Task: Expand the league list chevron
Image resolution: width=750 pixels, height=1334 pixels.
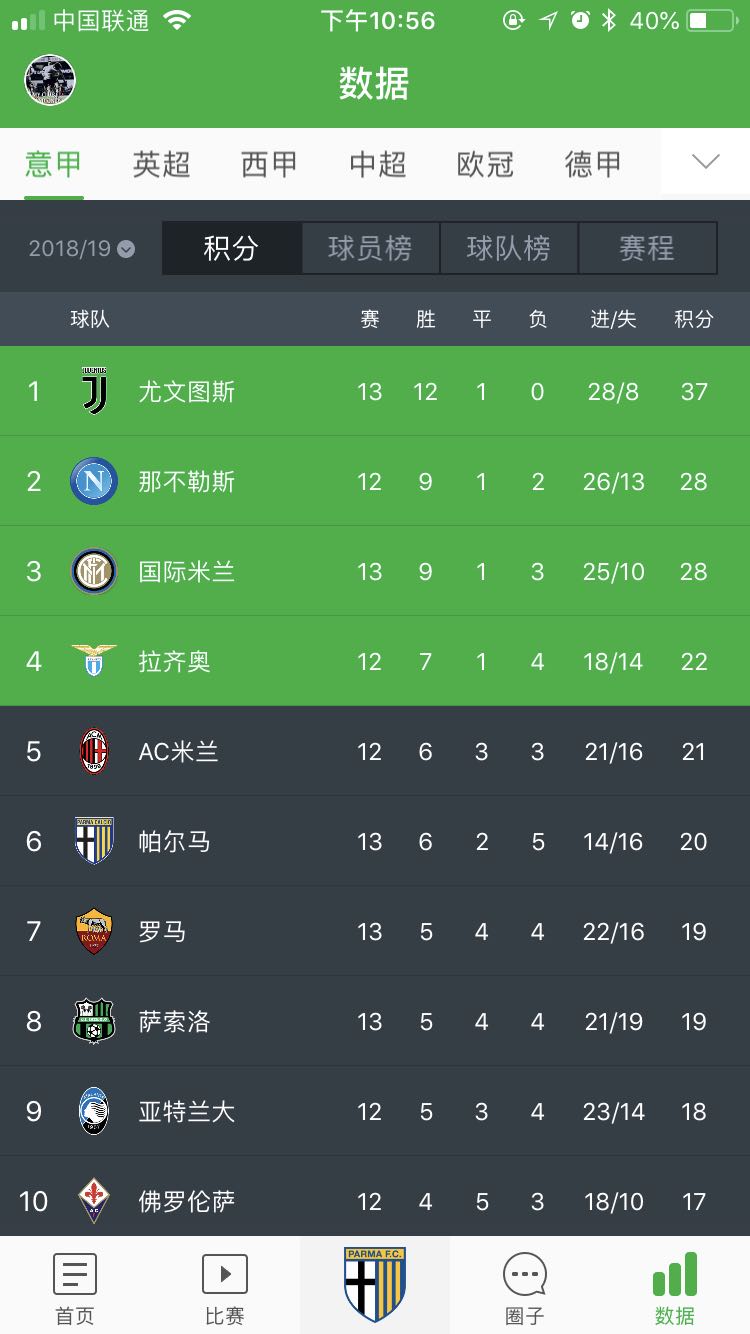Action: click(705, 163)
